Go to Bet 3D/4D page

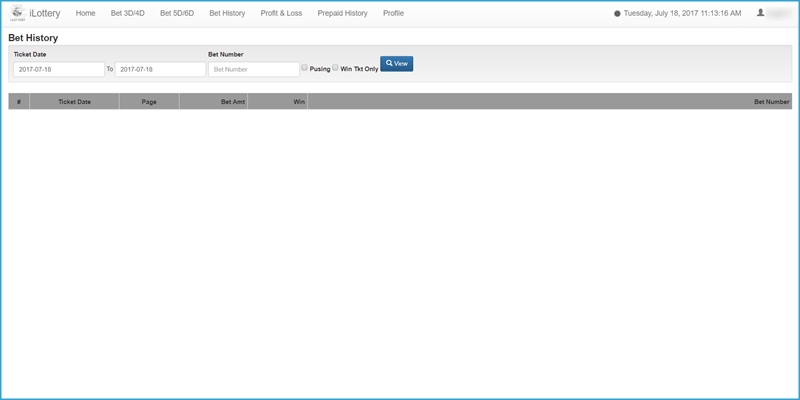point(128,13)
